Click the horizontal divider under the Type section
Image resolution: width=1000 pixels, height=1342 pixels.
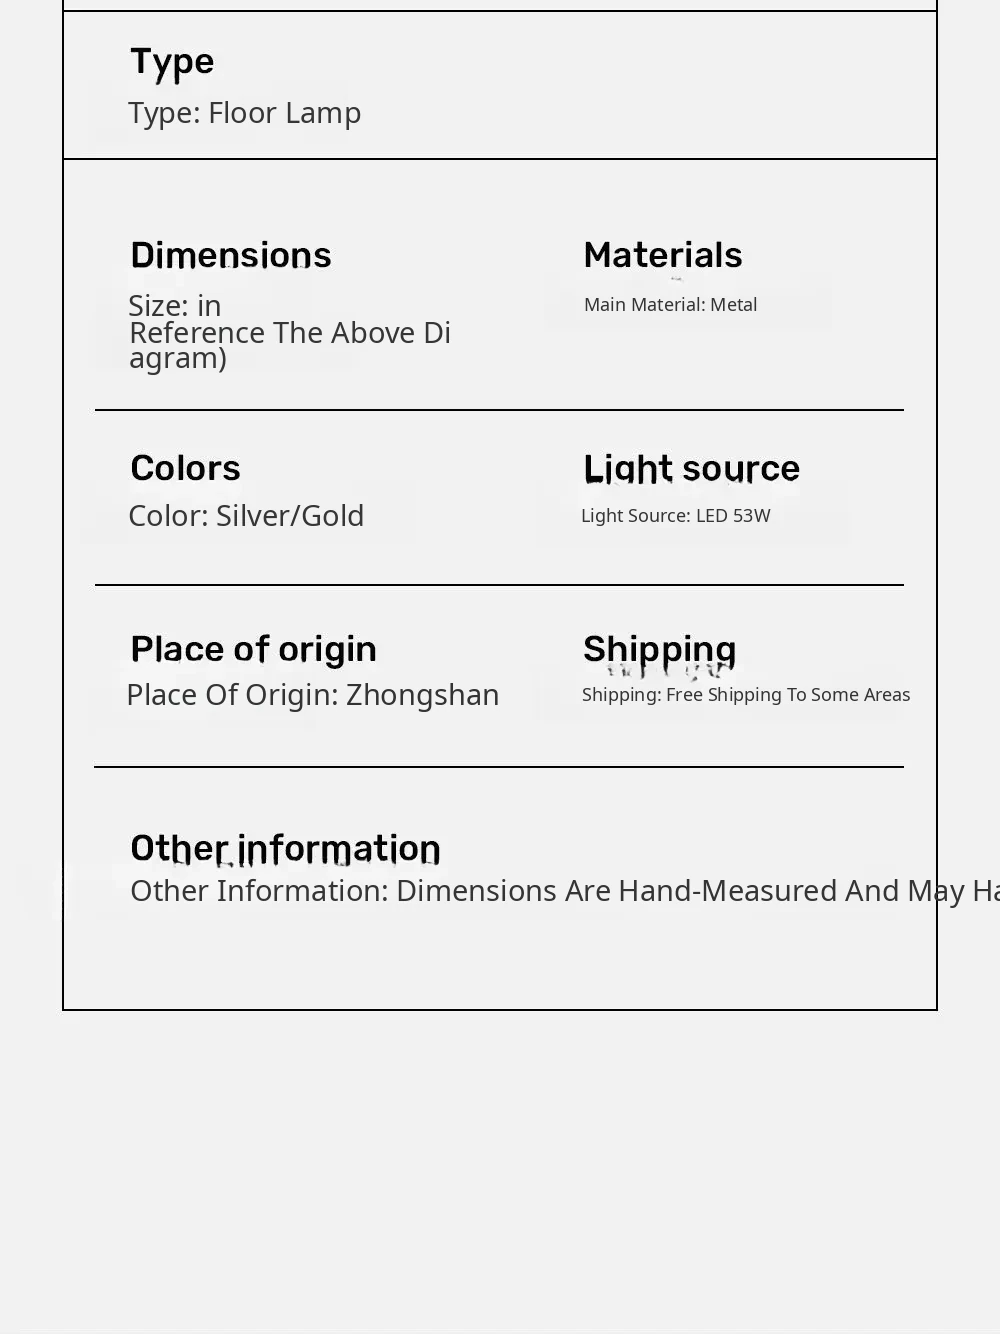pyautogui.click(x=499, y=159)
